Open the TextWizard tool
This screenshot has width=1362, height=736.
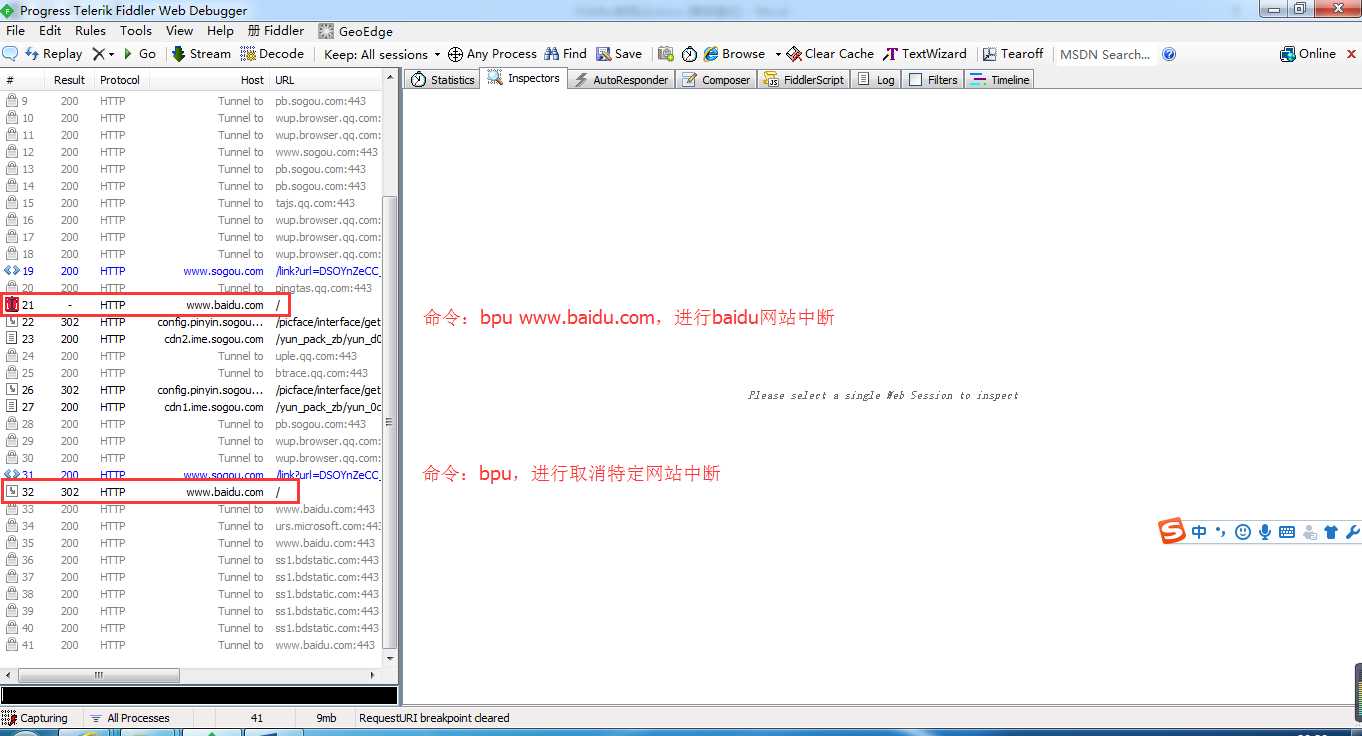(x=925, y=54)
